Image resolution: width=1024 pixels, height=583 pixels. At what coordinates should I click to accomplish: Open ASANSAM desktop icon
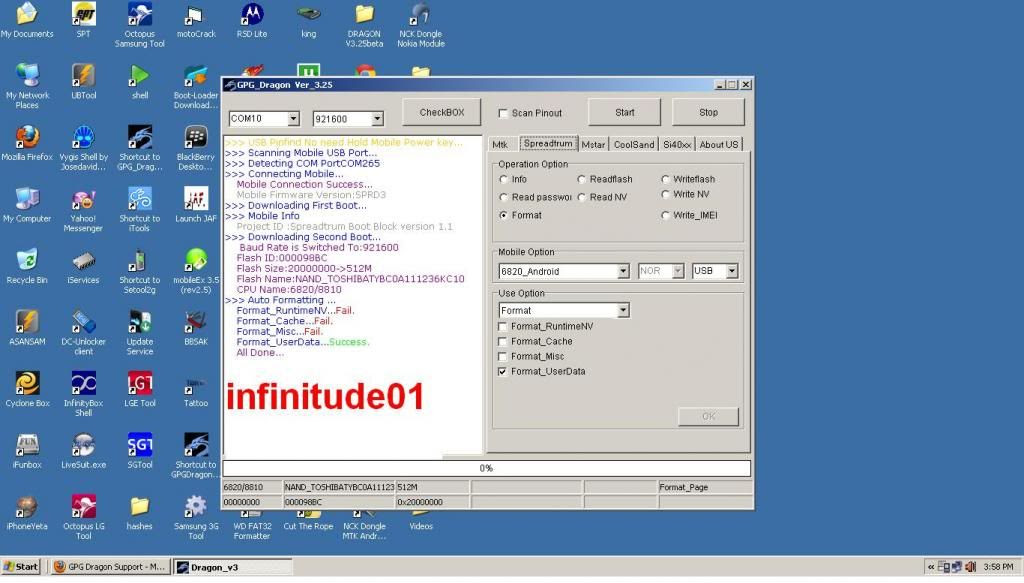pyautogui.click(x=27, y=328)
